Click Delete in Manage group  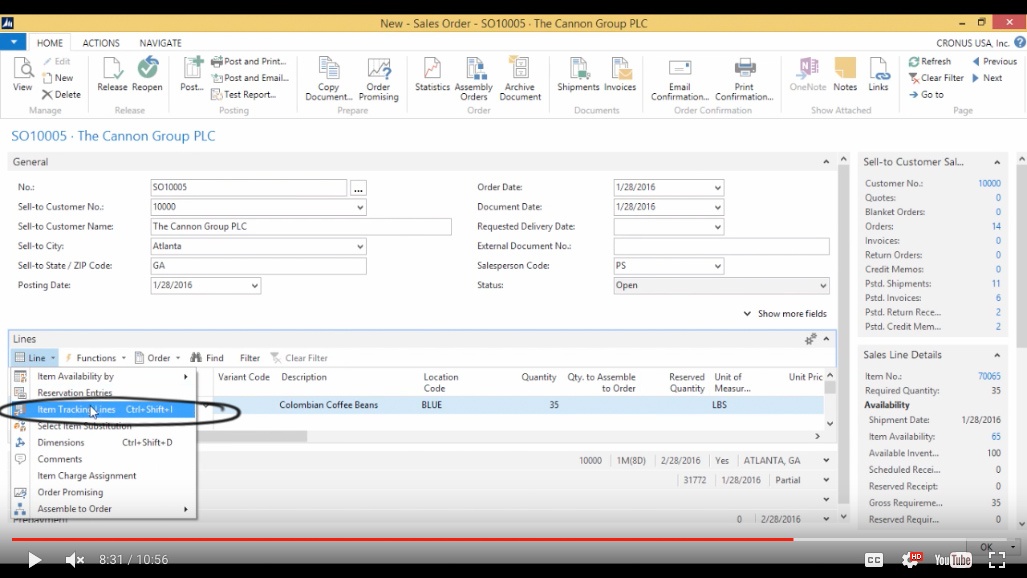[x=62, y=94]
